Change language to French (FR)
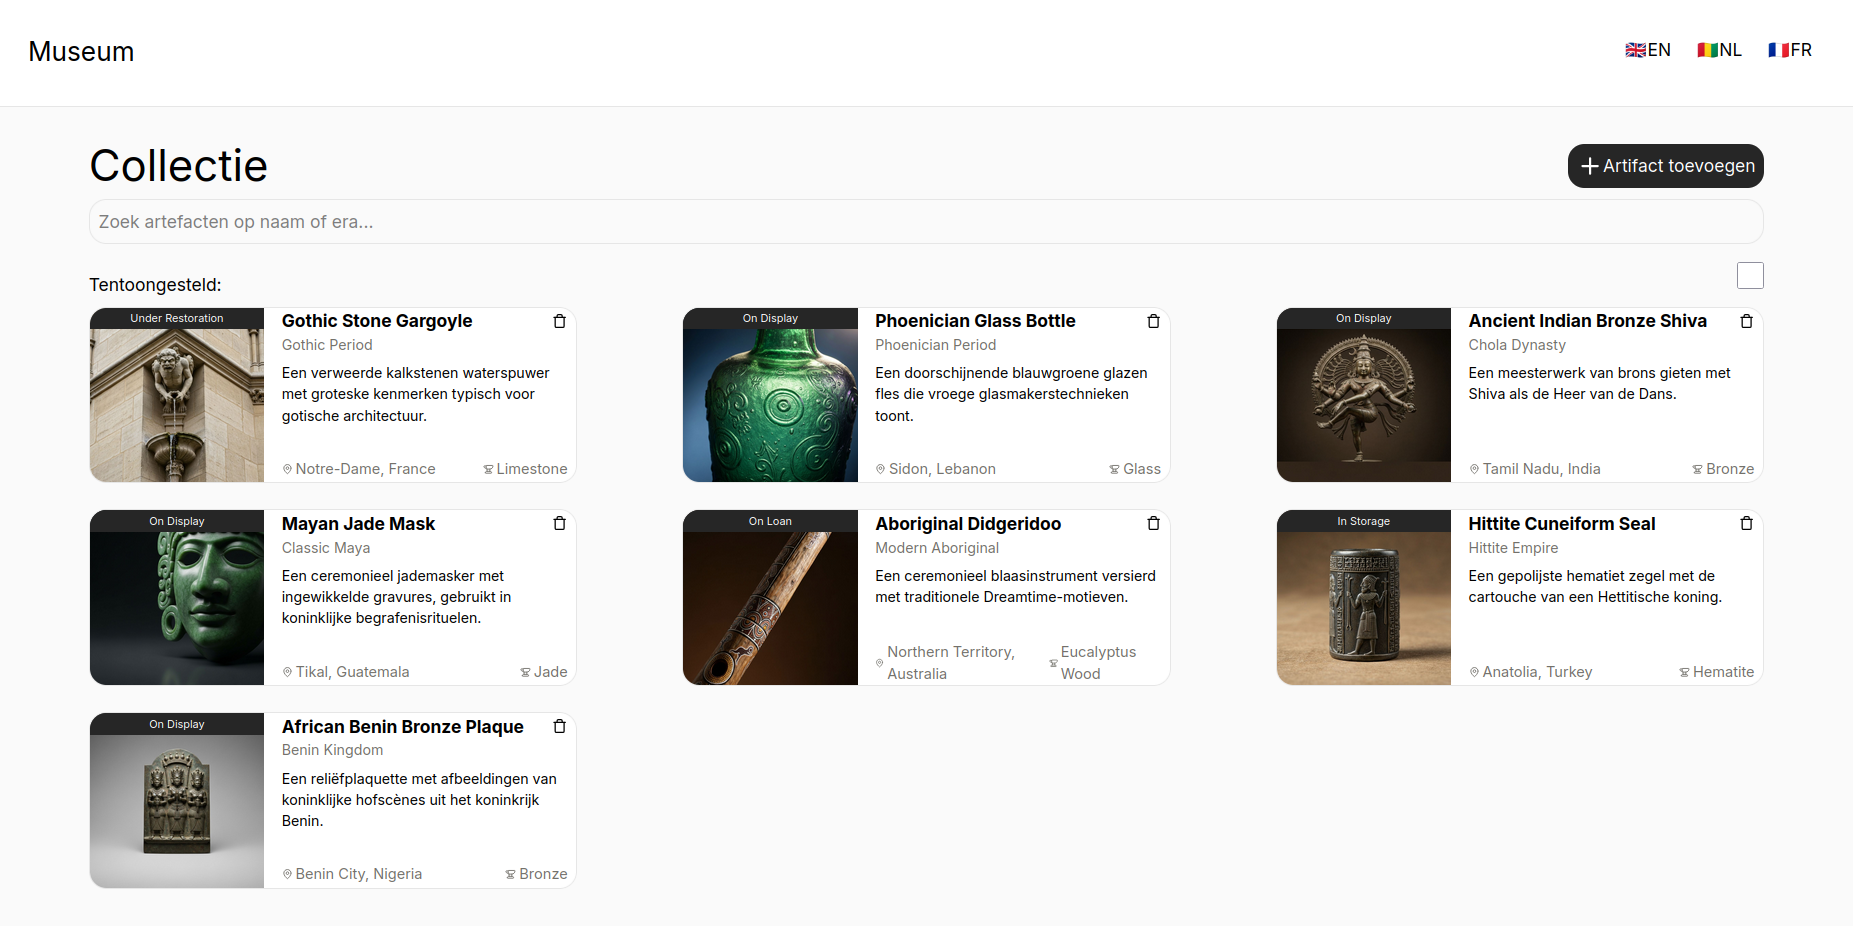 (1789, 50)
